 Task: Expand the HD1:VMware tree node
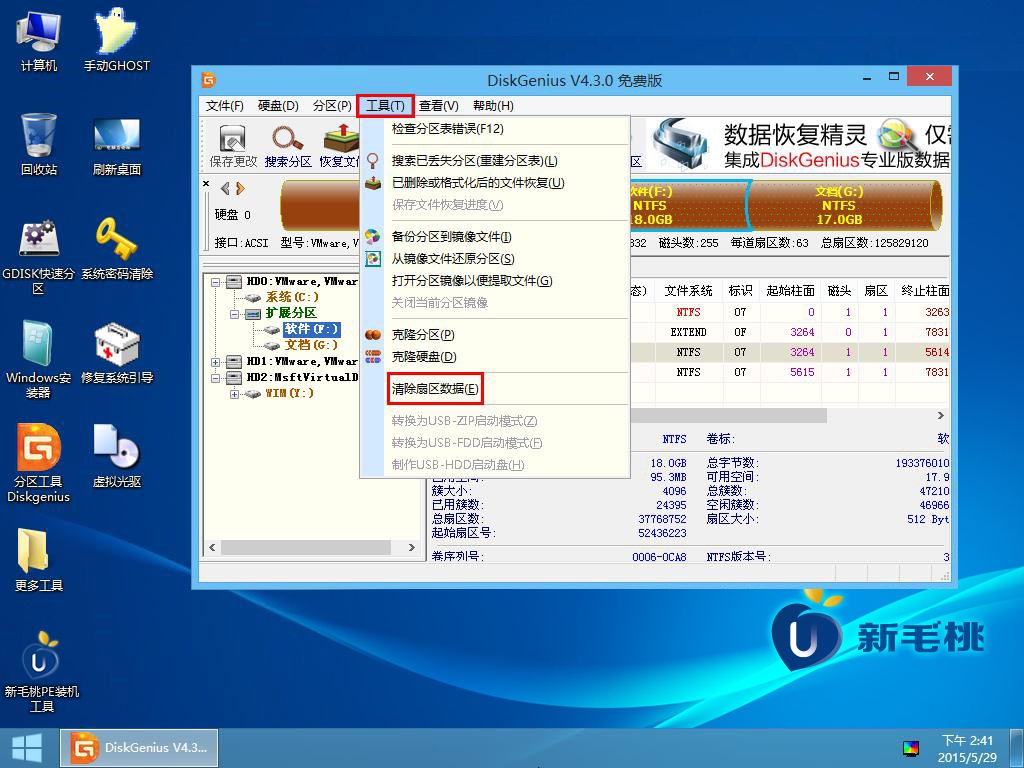click(215, 362)
